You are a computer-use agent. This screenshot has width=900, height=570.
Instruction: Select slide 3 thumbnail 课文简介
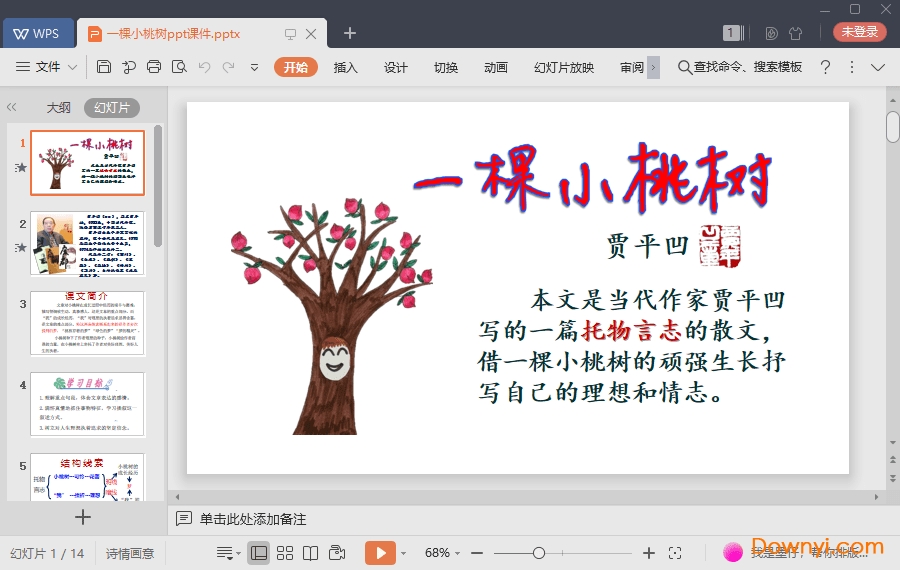[x=88, y=324]
